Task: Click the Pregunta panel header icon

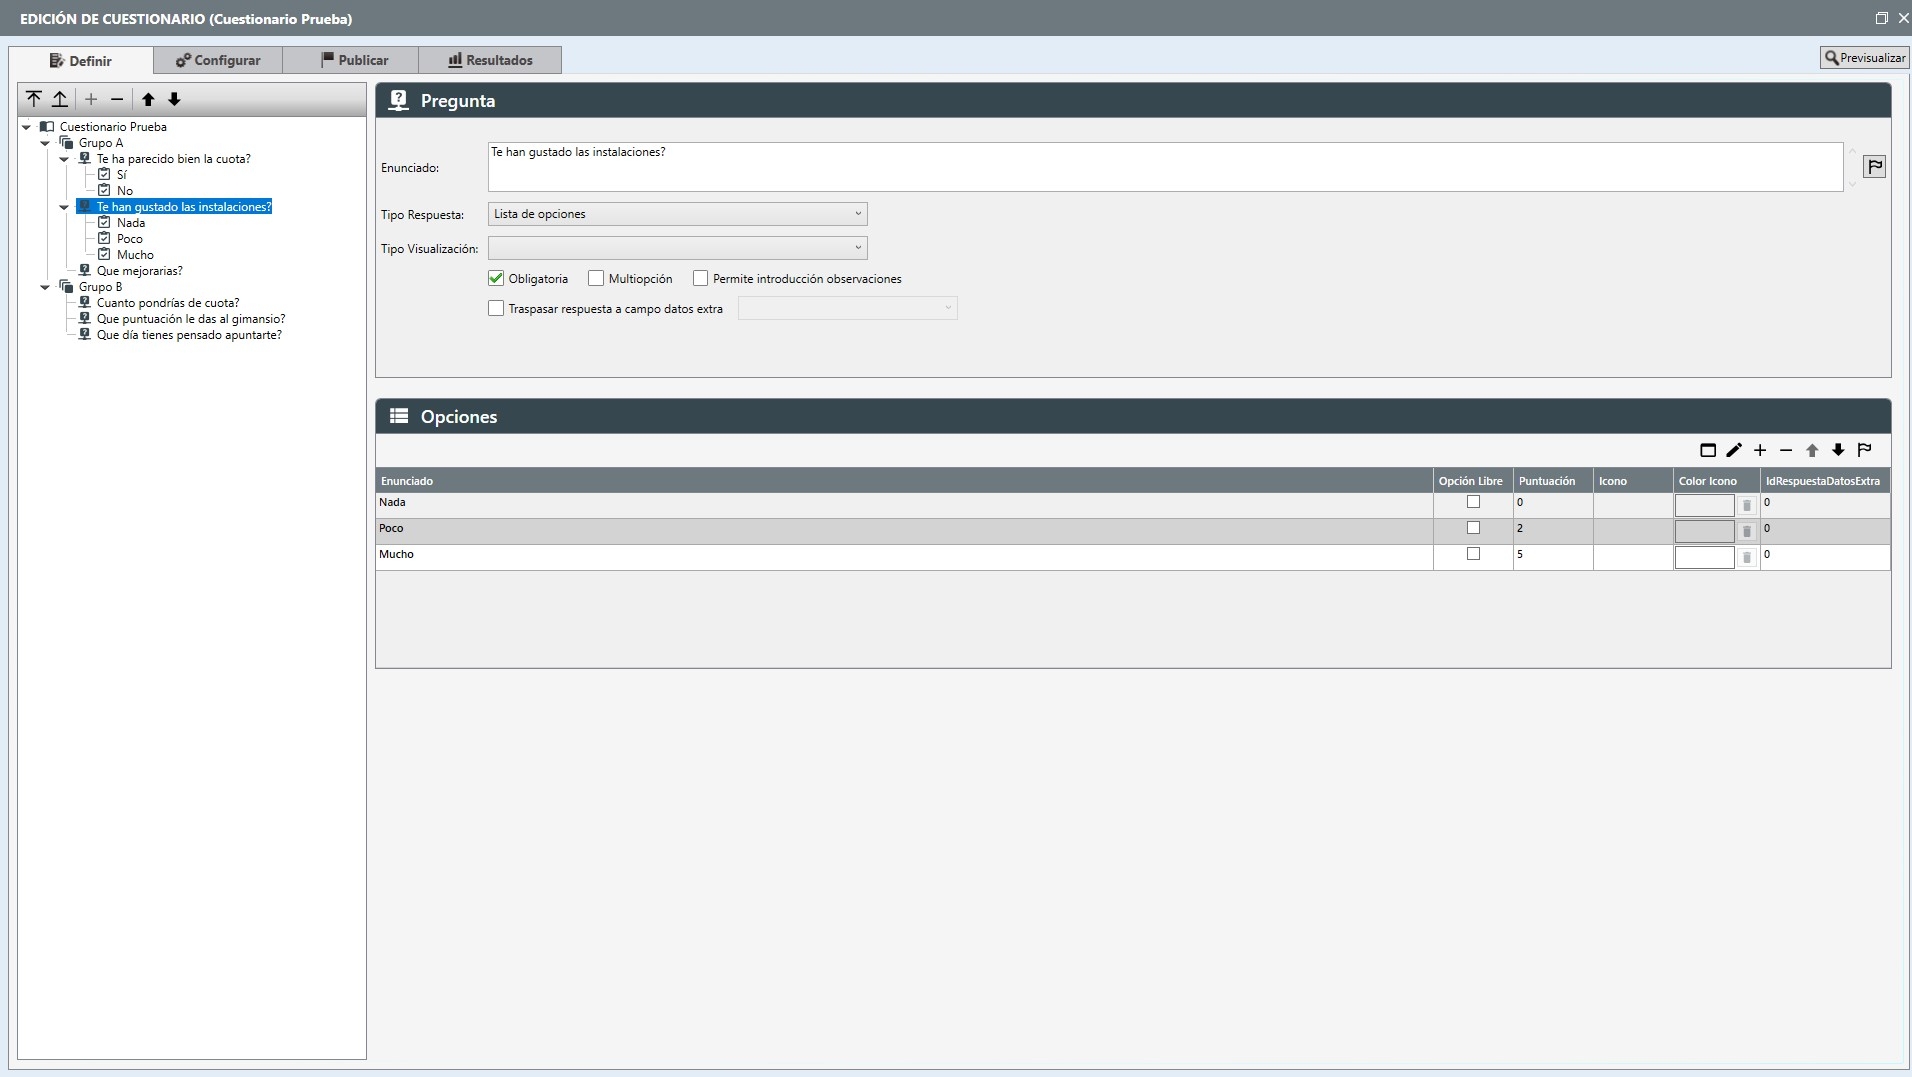Action: [399, 100]
